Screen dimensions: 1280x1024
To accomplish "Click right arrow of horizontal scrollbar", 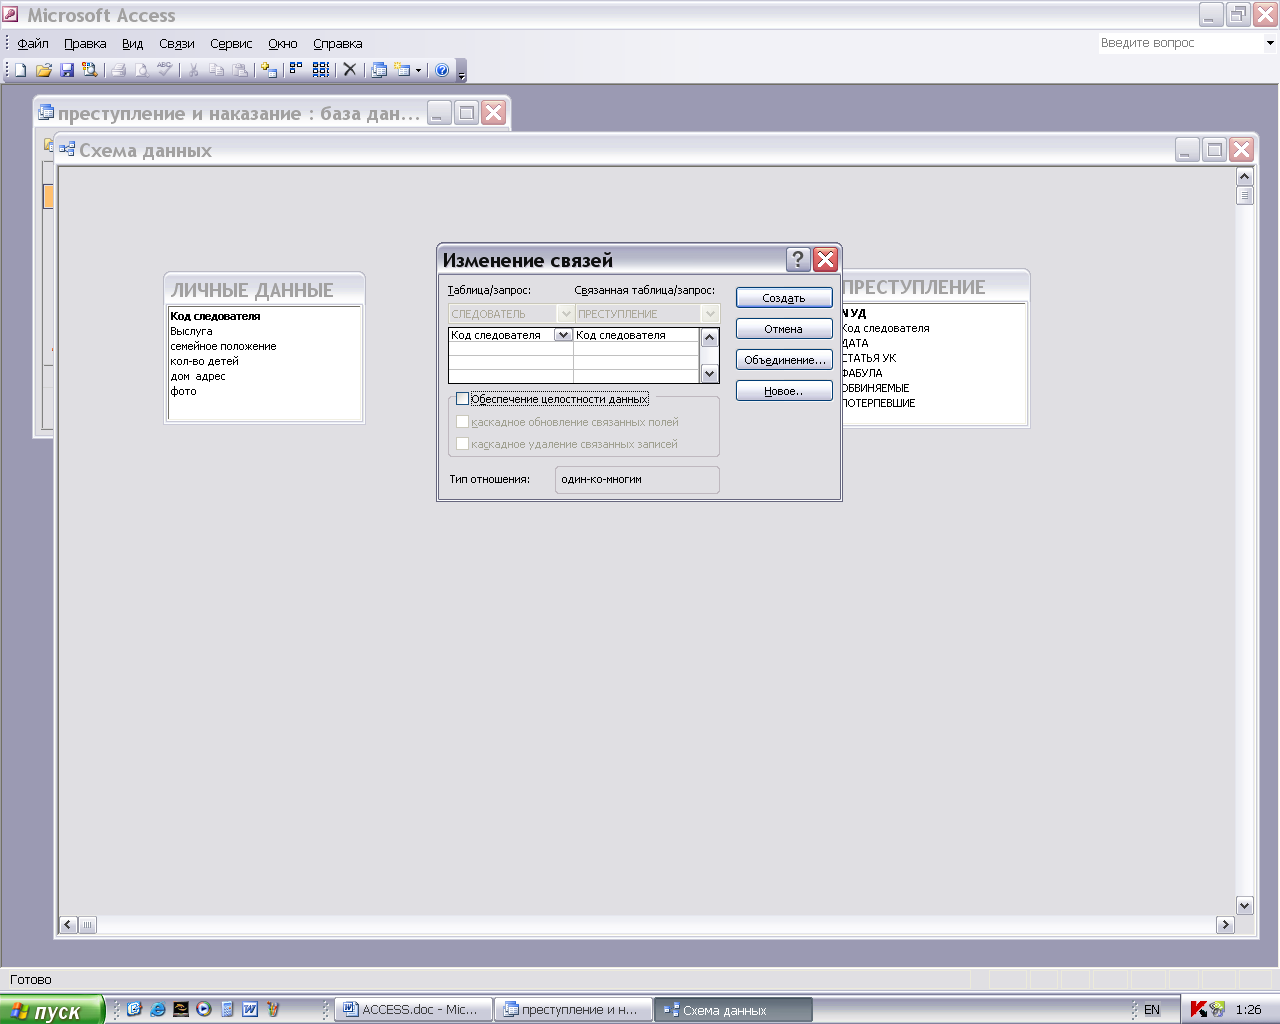I will 1226,925.
